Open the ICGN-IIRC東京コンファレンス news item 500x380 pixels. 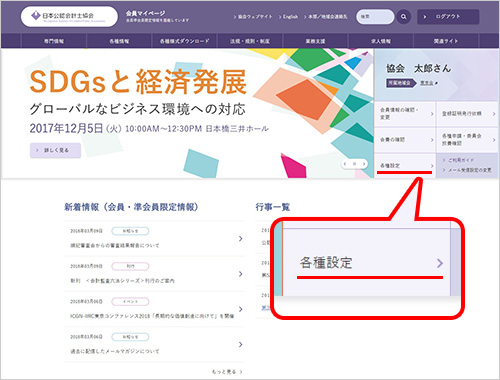(152, 316)
